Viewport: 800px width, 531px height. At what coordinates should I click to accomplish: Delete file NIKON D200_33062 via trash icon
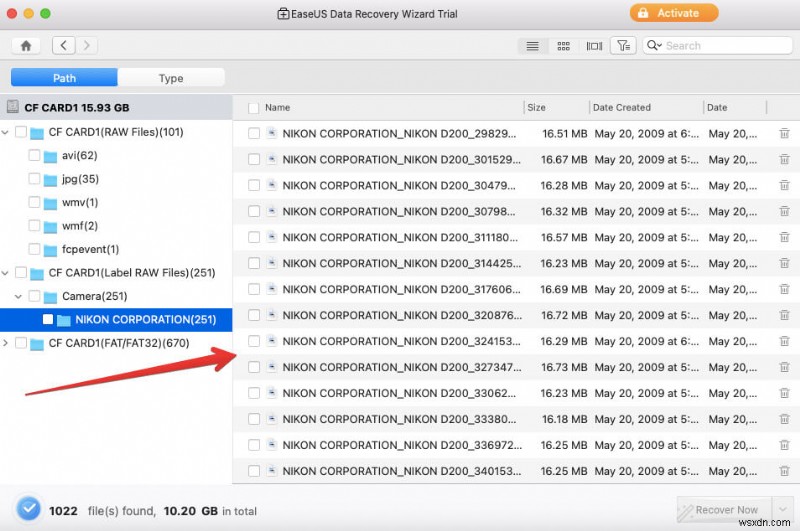(x=784, y=393)
